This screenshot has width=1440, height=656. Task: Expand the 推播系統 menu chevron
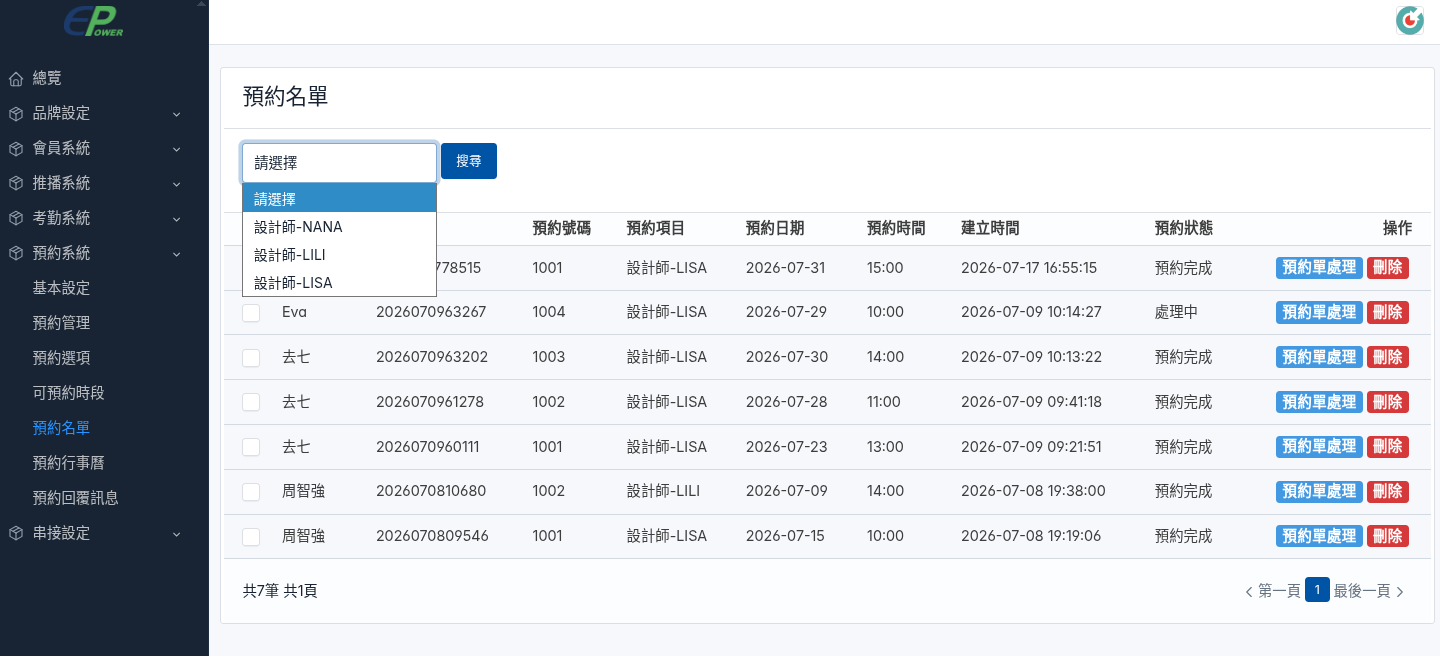coord(176,184)
